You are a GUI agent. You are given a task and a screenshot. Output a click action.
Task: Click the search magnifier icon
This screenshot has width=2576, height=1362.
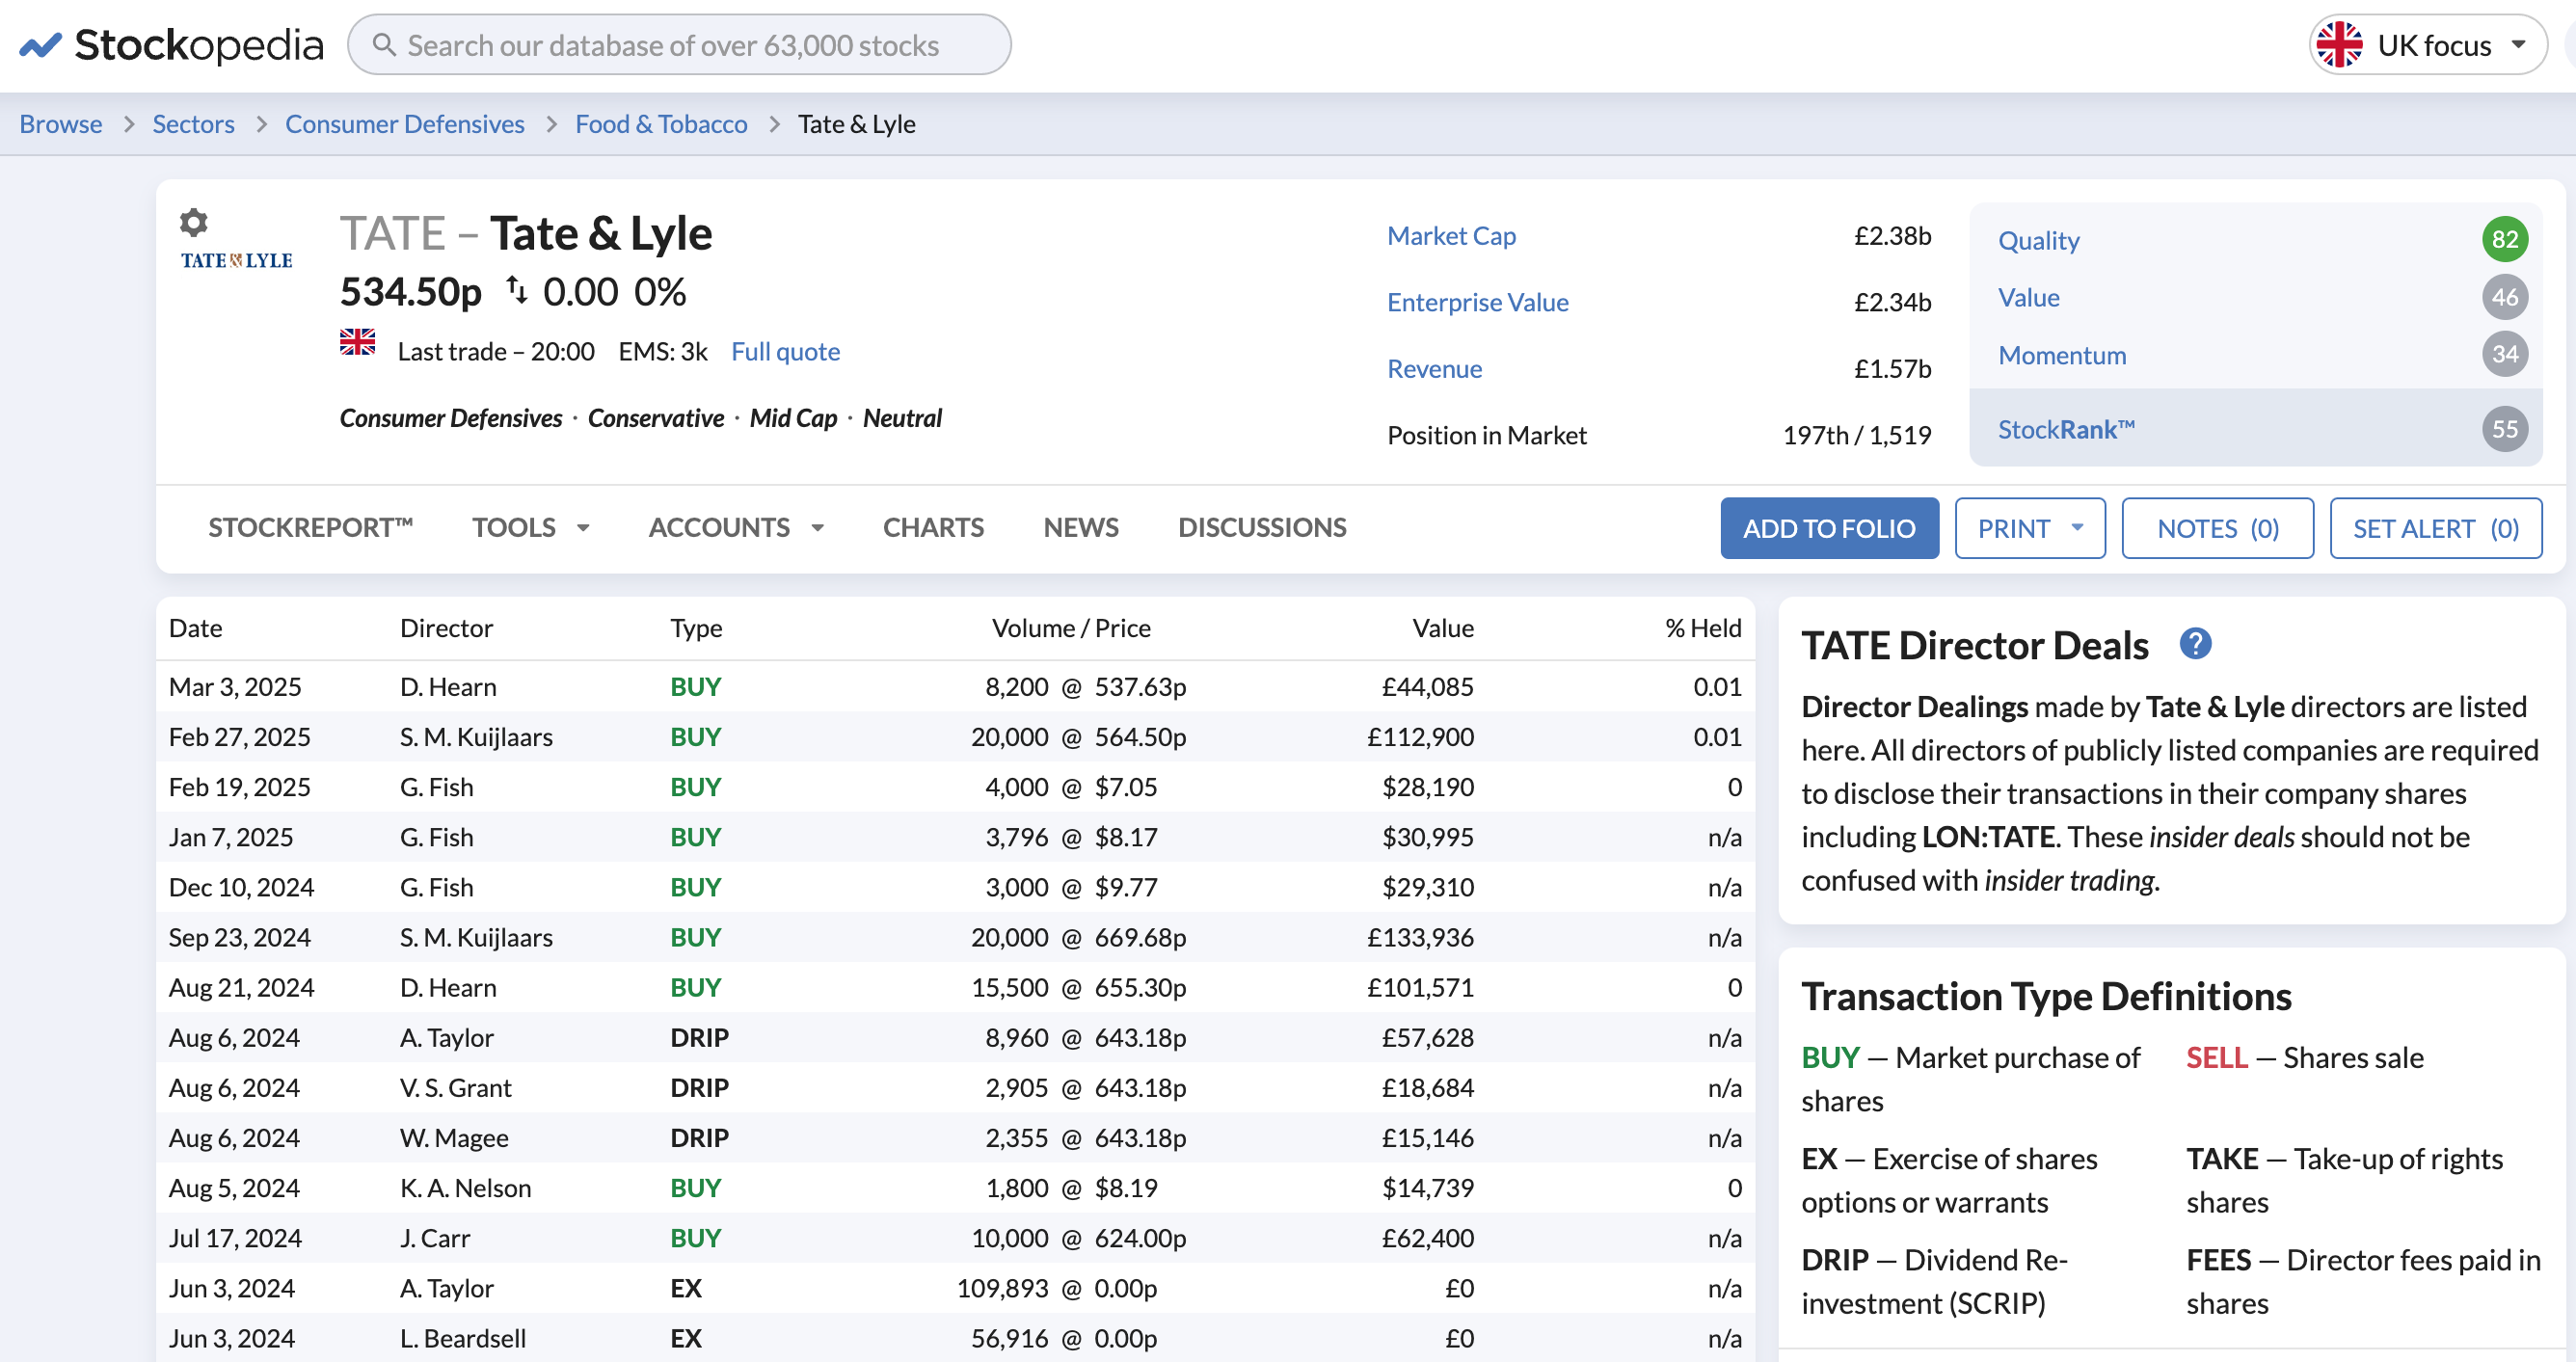[x=384, y=45]
